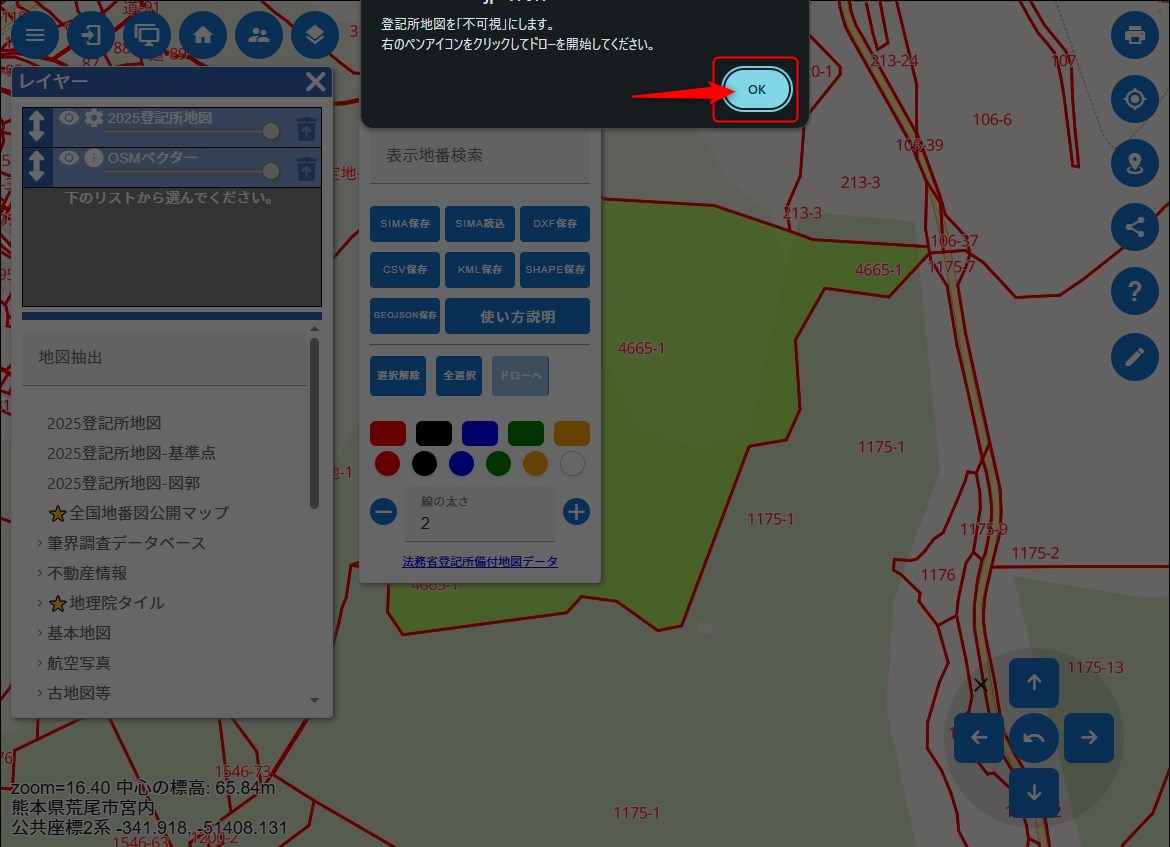Expand the 筆界調査データベース category
The image size is (1170, 847).
126,543
